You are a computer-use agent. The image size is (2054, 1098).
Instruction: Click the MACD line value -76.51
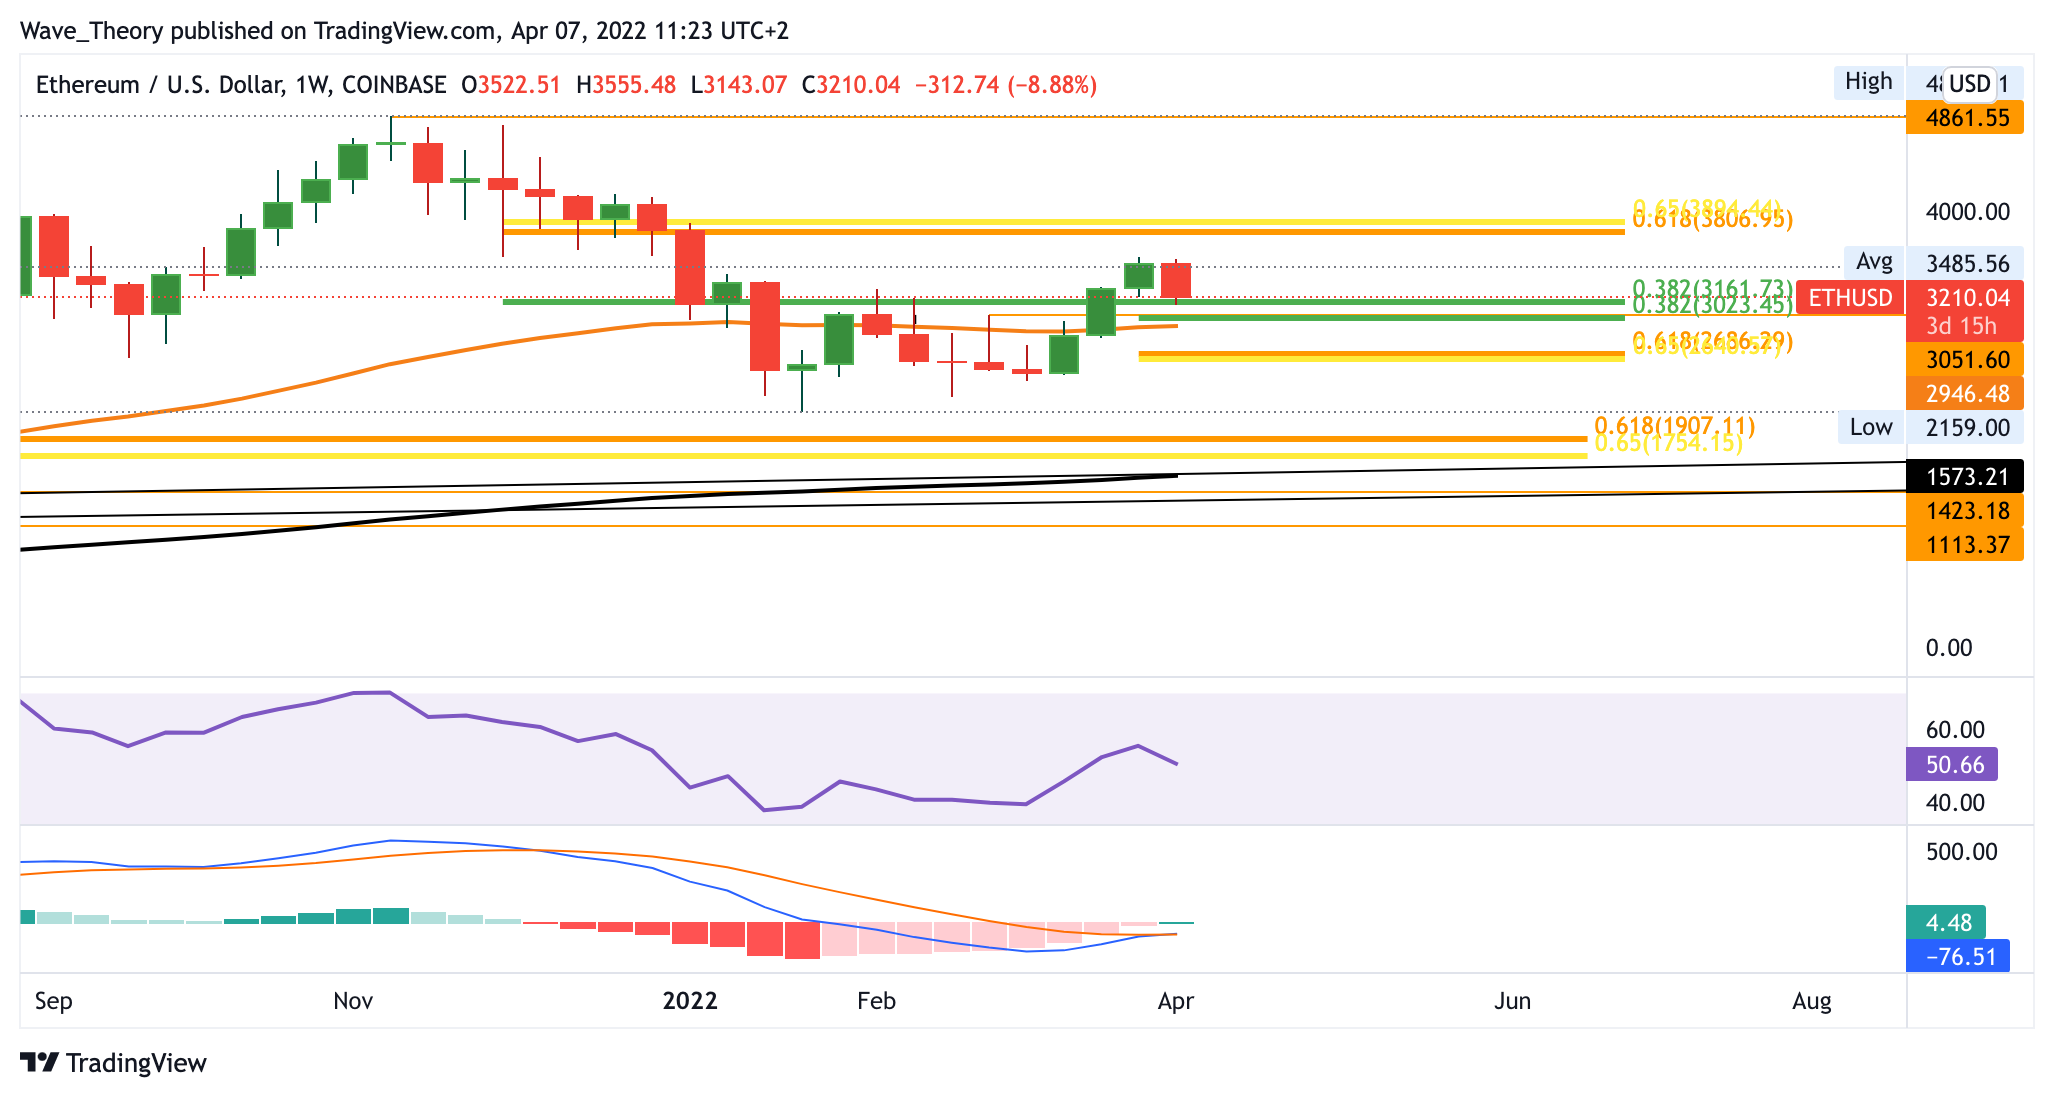point(1958,957)
